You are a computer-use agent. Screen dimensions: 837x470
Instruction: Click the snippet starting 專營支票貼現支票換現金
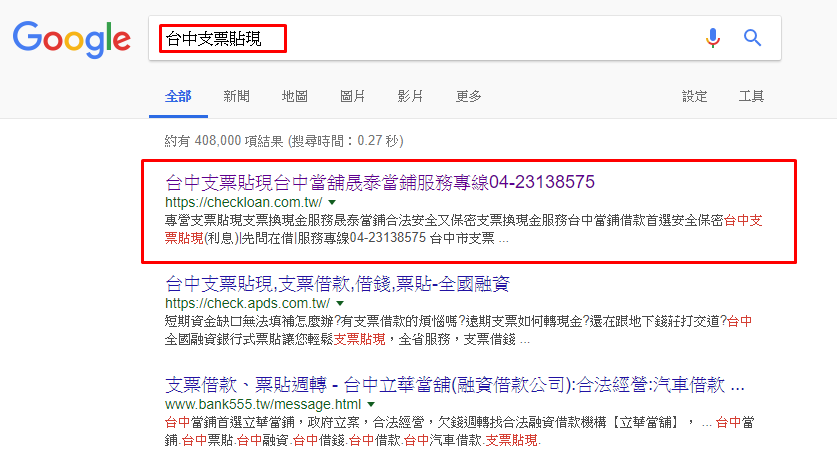[x=463, y=229]
